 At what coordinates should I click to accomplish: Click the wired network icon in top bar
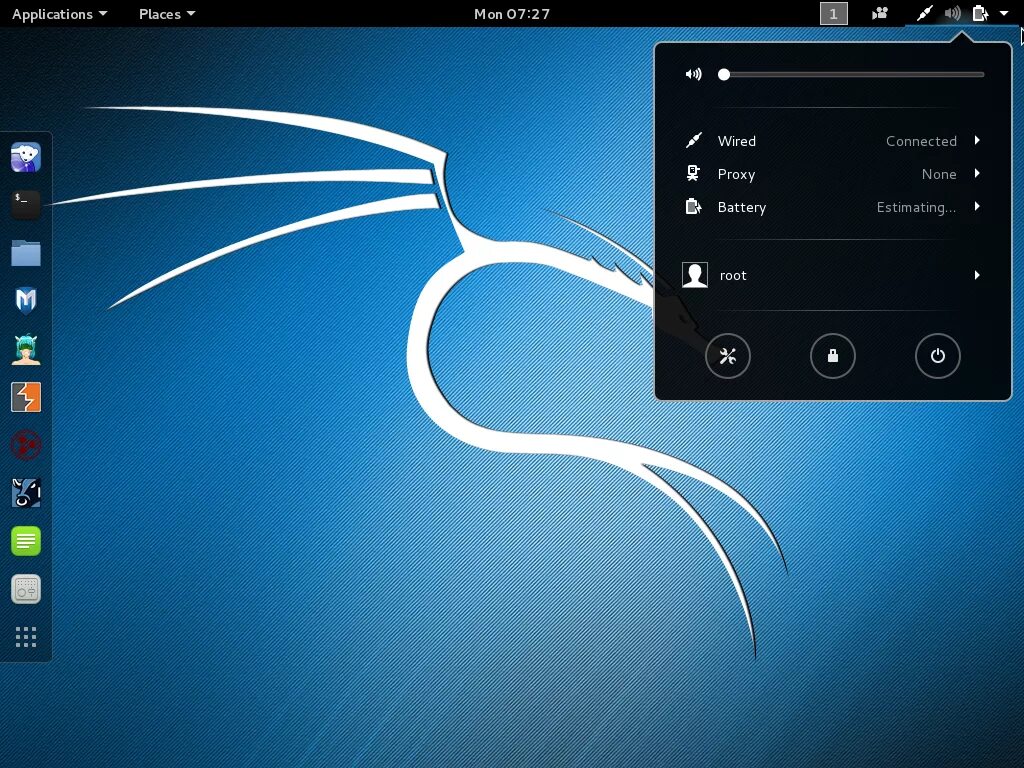[924, 13]
